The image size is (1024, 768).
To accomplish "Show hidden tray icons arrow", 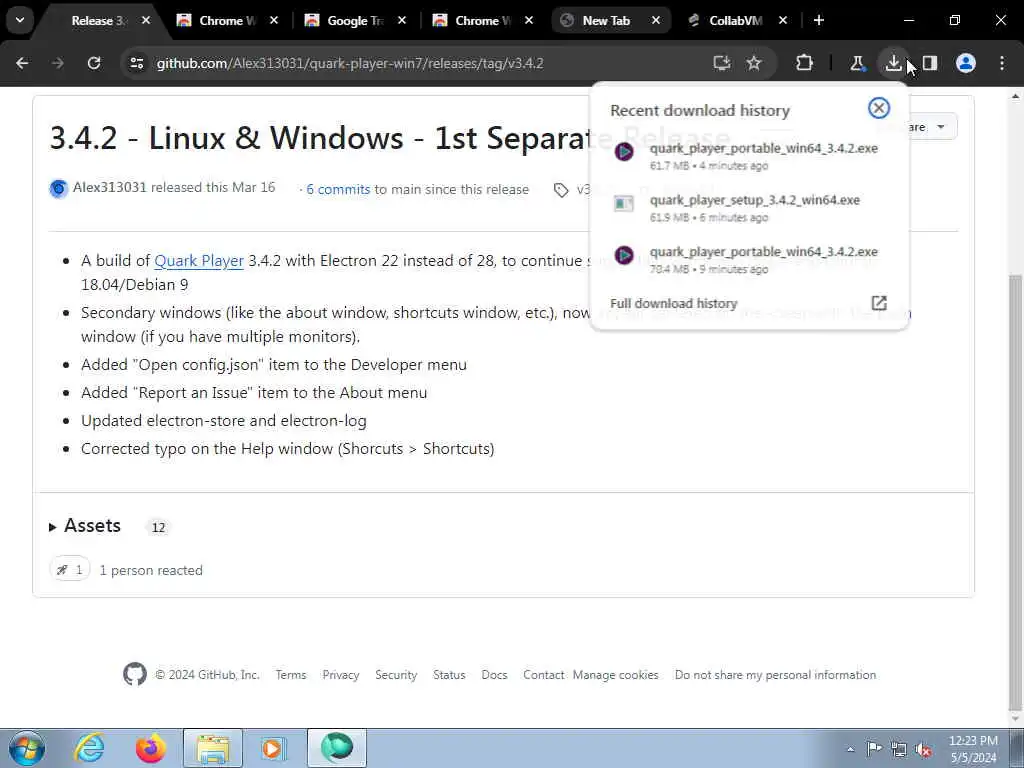I will tap(850, 749).
